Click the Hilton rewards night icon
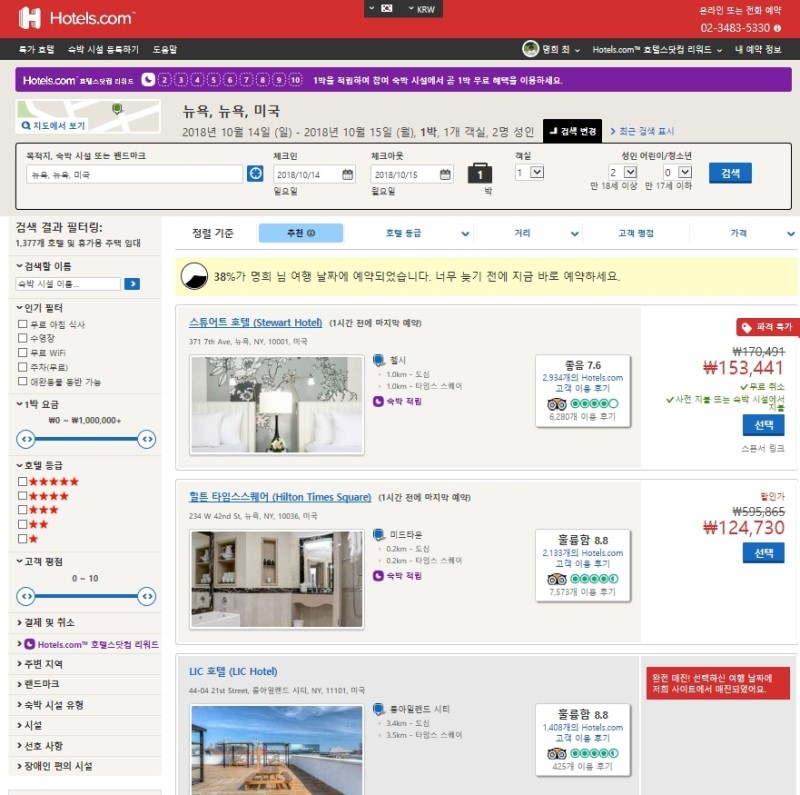The height and width of the screenshot is (795, 800). point(378,576)
